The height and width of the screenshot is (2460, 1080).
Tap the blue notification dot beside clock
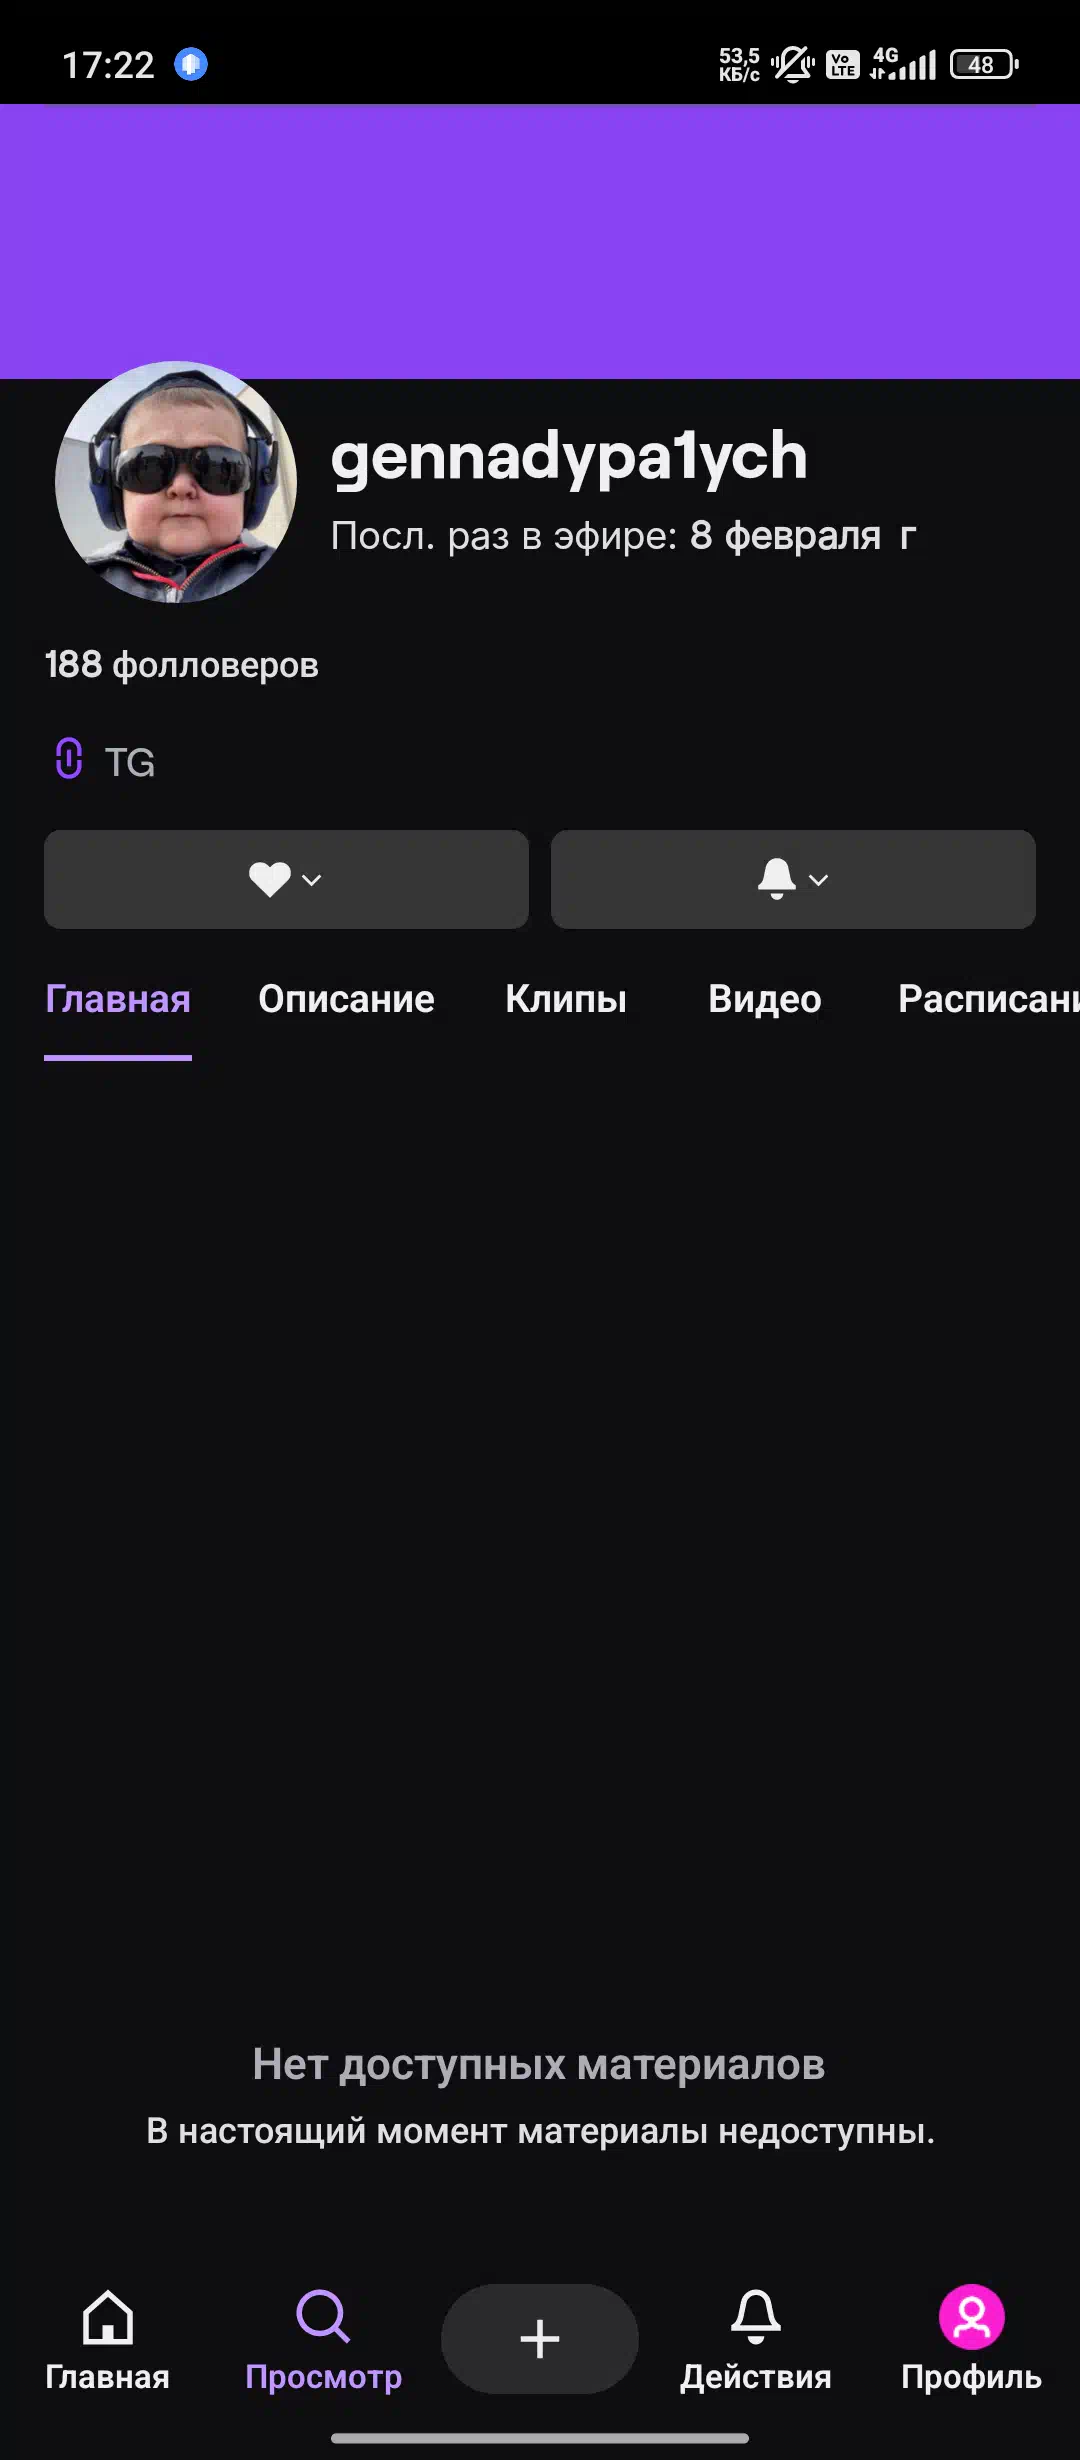coord(191,64)
